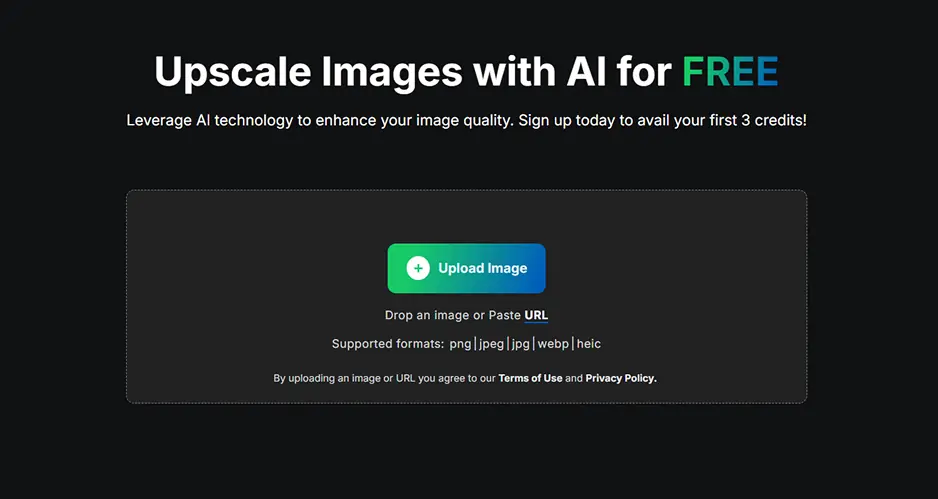Click the jpeg format label
This screenshot has width=938, height=499.
point(491,344)
